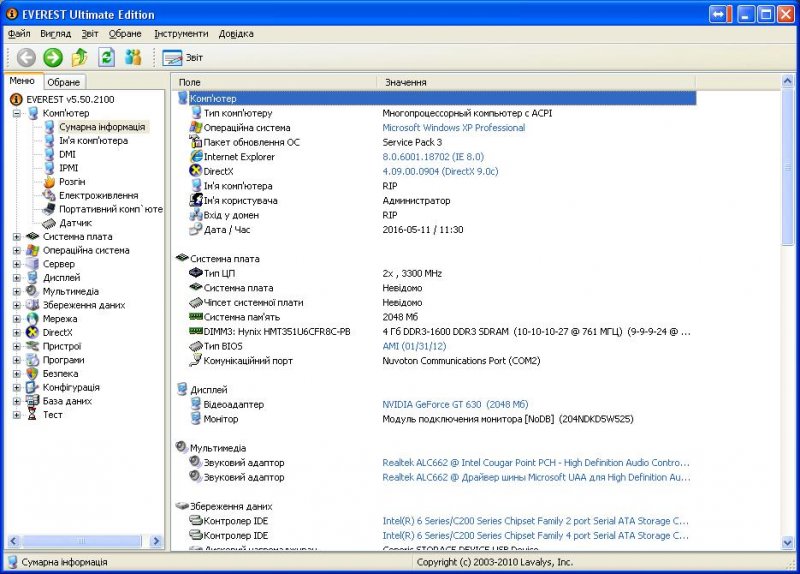Click the green Forward navigation arrow
The image size is (800, 574).
[x=53, y=58]
